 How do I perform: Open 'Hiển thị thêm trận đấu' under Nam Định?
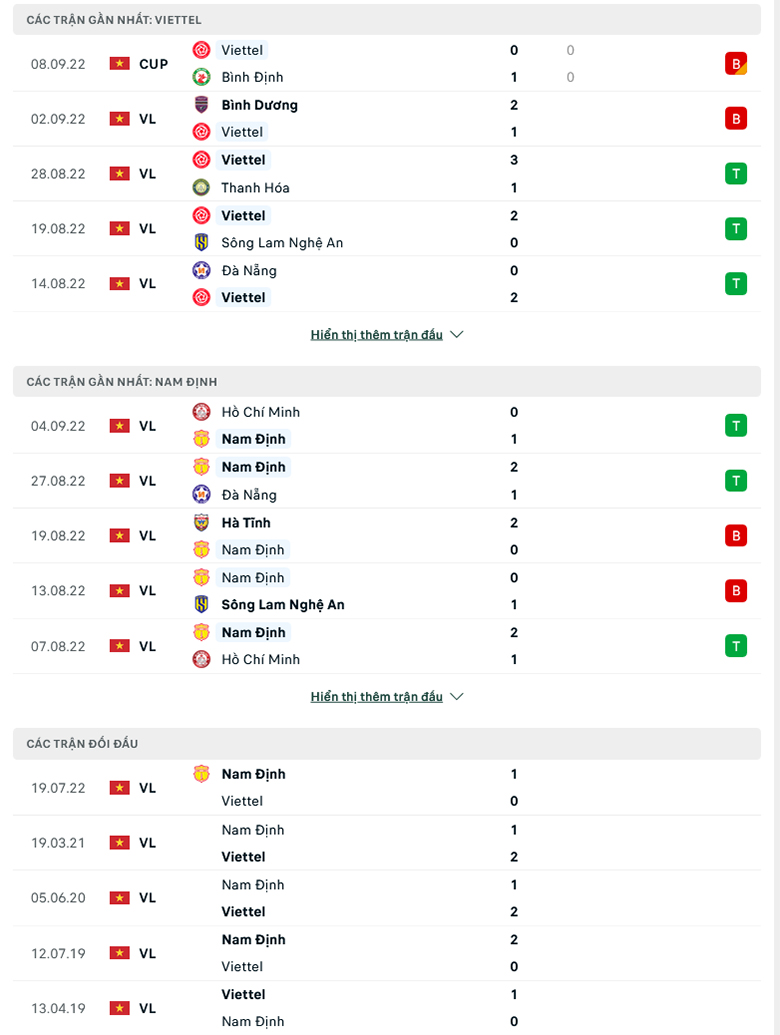tap(377, 696)
